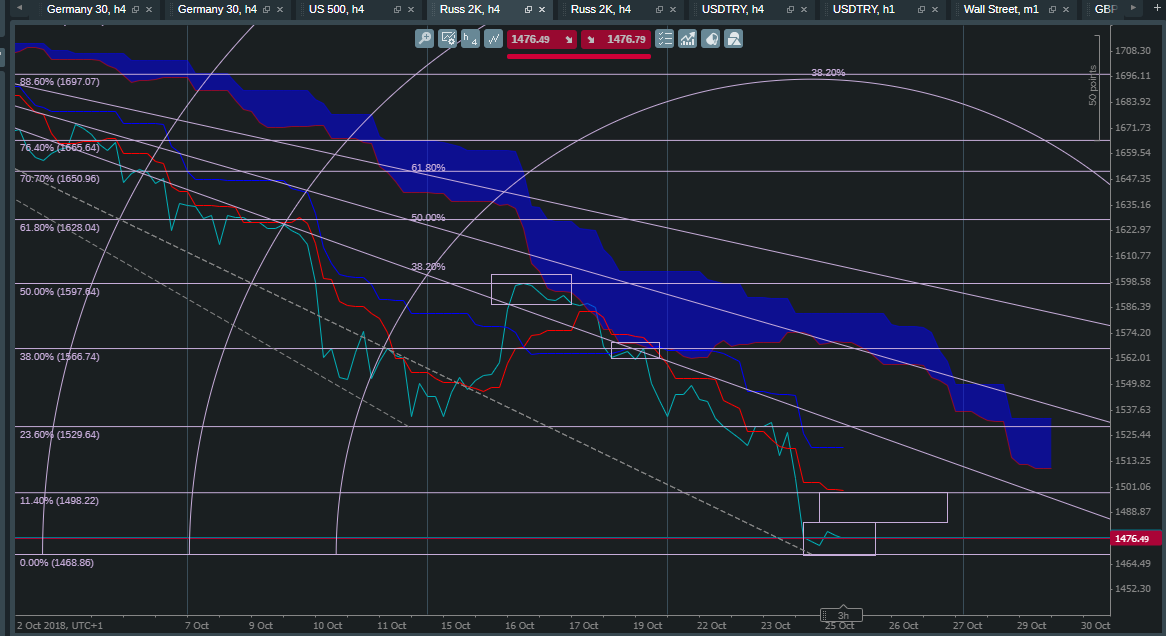
Task: Select the 11.40% (1498.22) Fibonacci label
Action: click(59, 501)
